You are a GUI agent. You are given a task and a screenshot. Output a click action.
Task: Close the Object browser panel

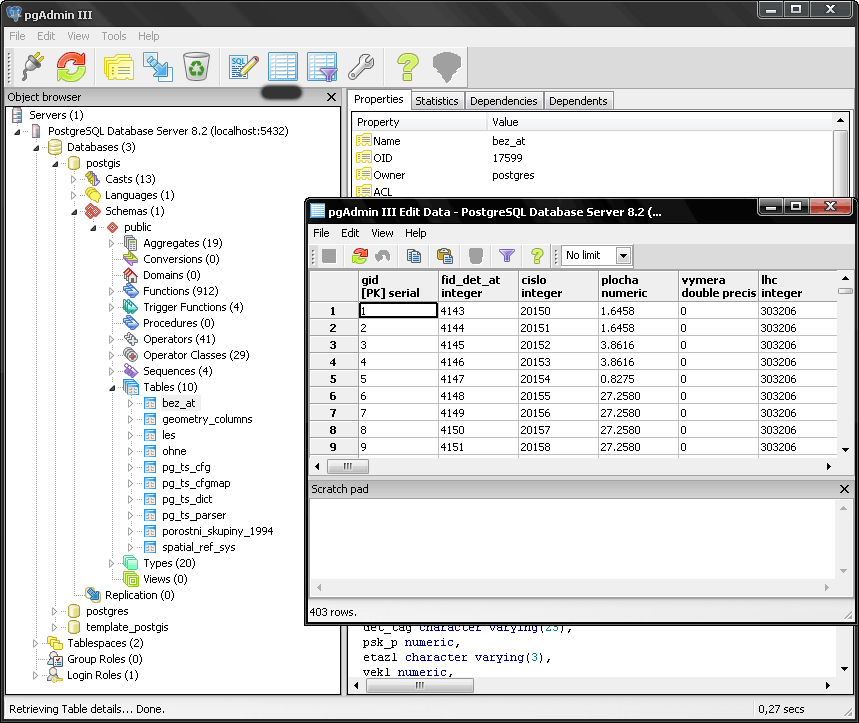[x=331, y=97]
